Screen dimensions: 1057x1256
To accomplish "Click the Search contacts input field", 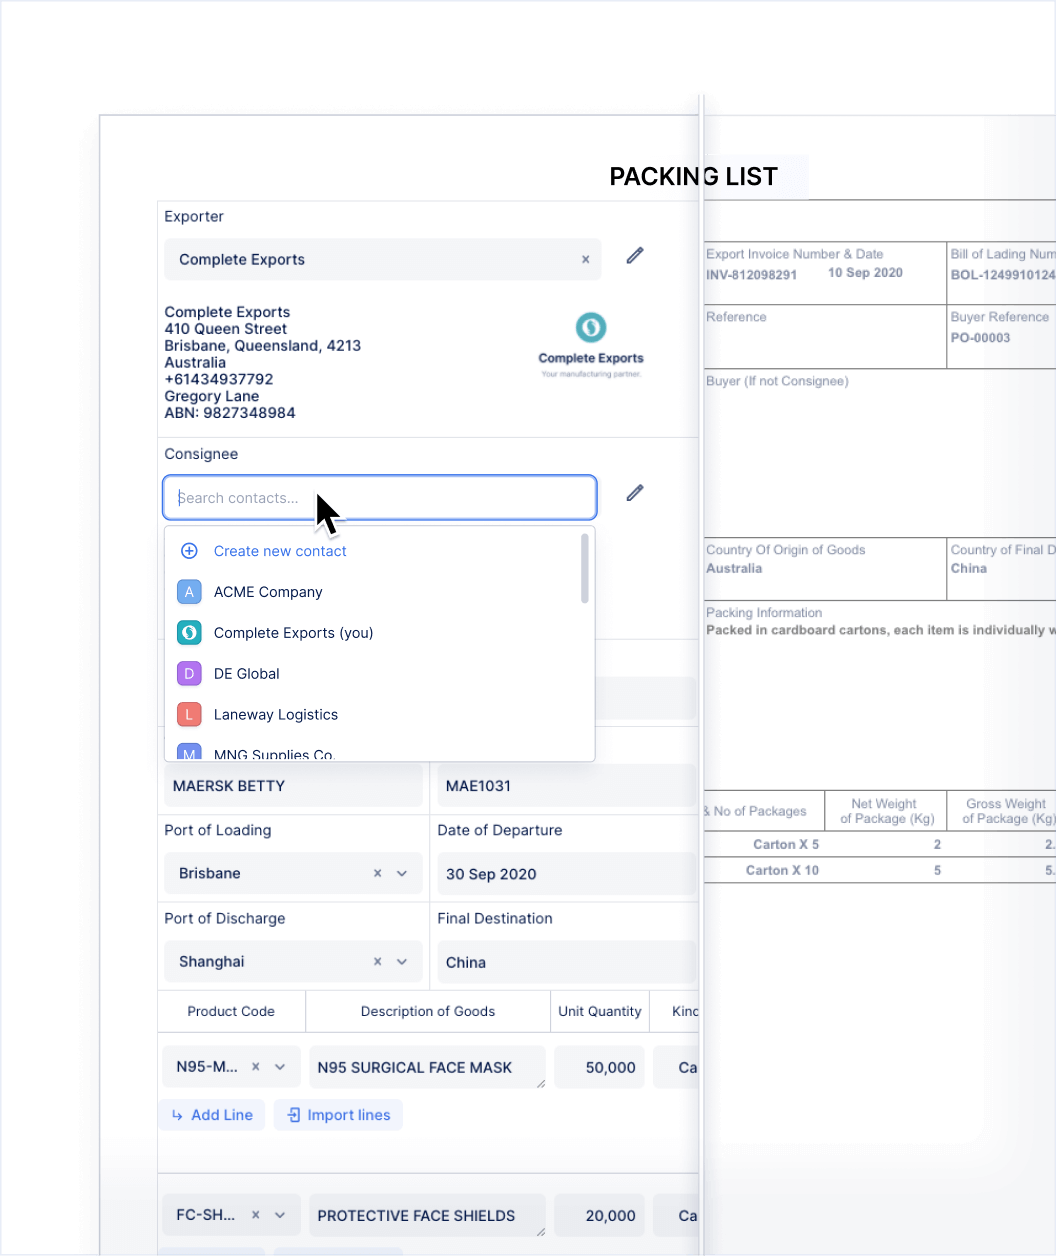I will point(300,497).
